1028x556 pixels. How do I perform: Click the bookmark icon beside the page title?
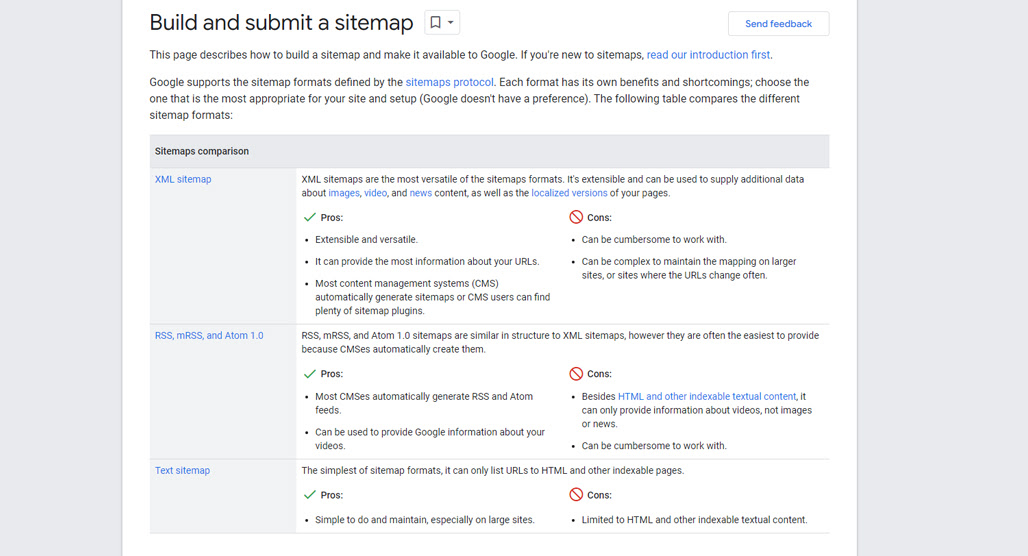(x=435, y=22)
